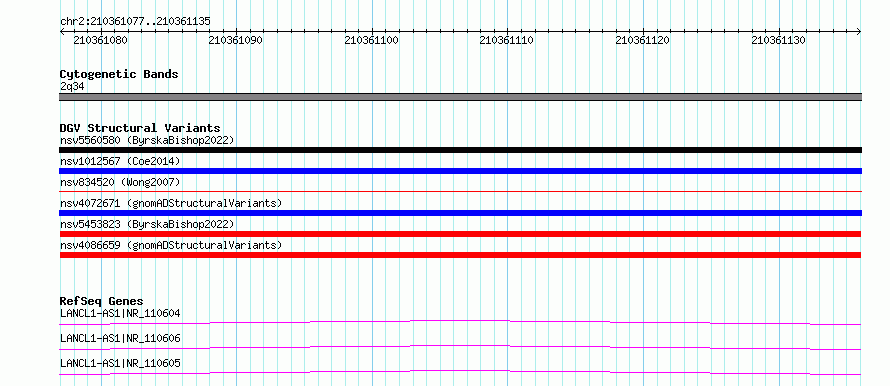Select LANCL1-AS1|NR_110605 transcript label
The width and height of the screenshot is (890, 386).
[120, 363]
